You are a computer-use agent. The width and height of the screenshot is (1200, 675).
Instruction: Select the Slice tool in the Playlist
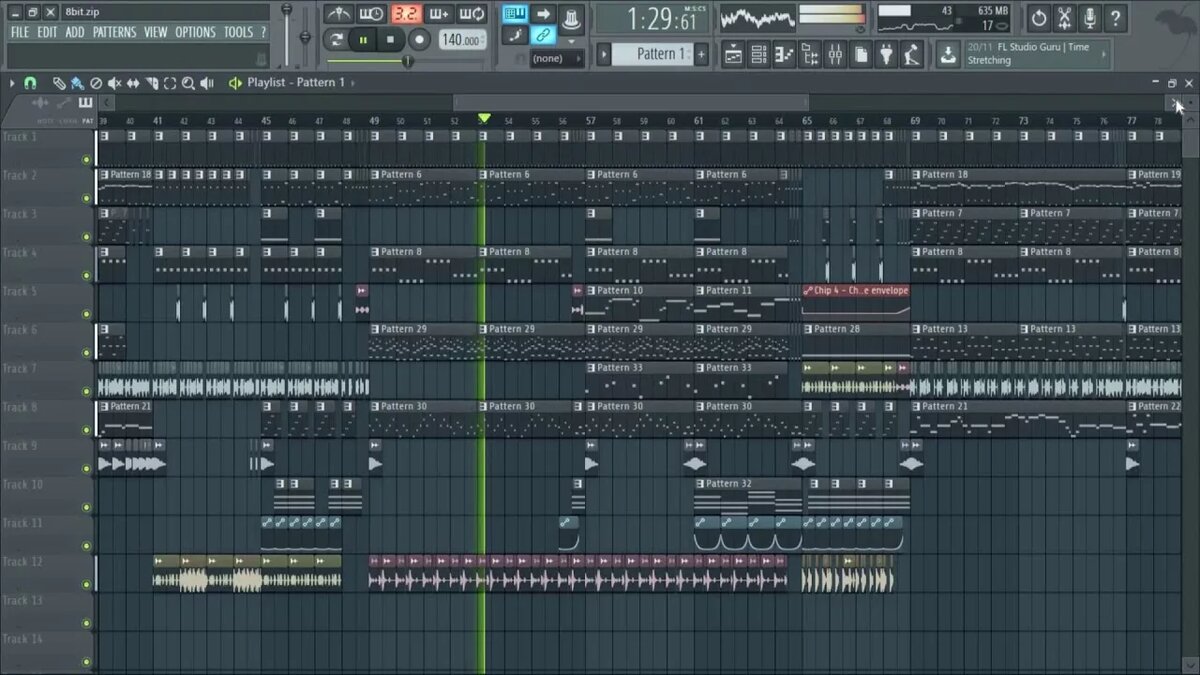pos(153,82)
